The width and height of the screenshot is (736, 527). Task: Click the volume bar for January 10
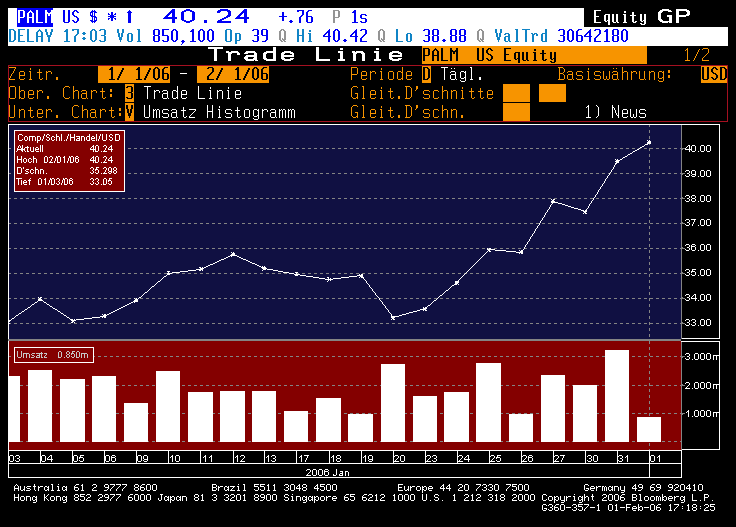(x=168, y=406)
